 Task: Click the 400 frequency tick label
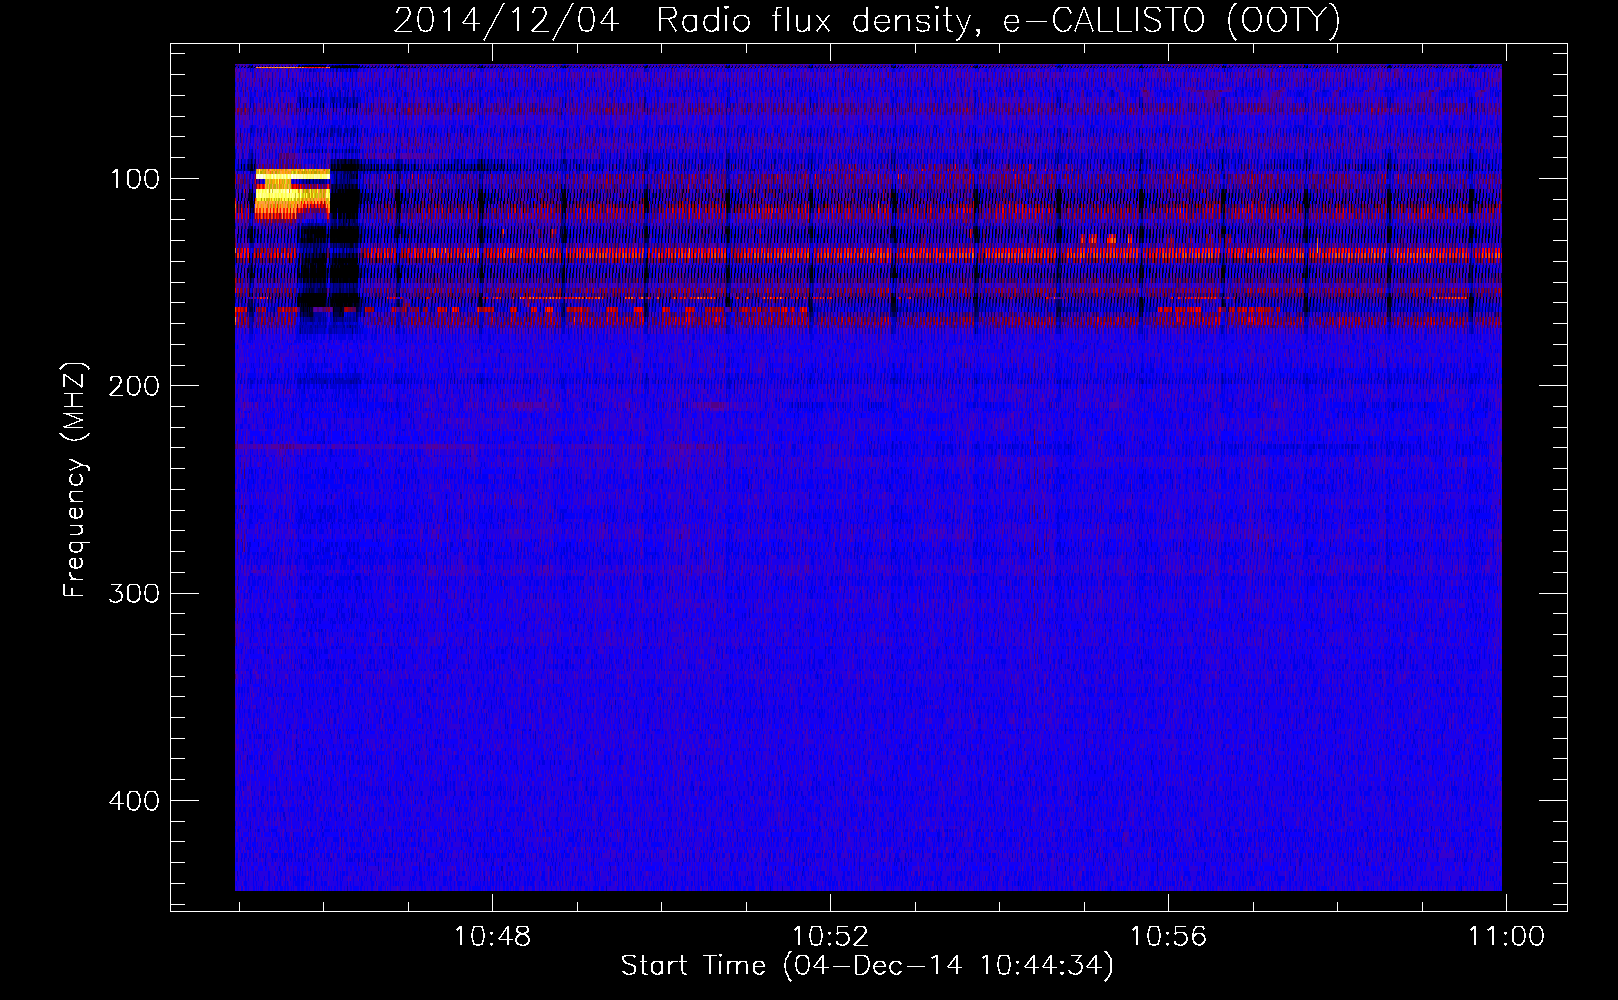pyautogui.click(x=134, y=801)
